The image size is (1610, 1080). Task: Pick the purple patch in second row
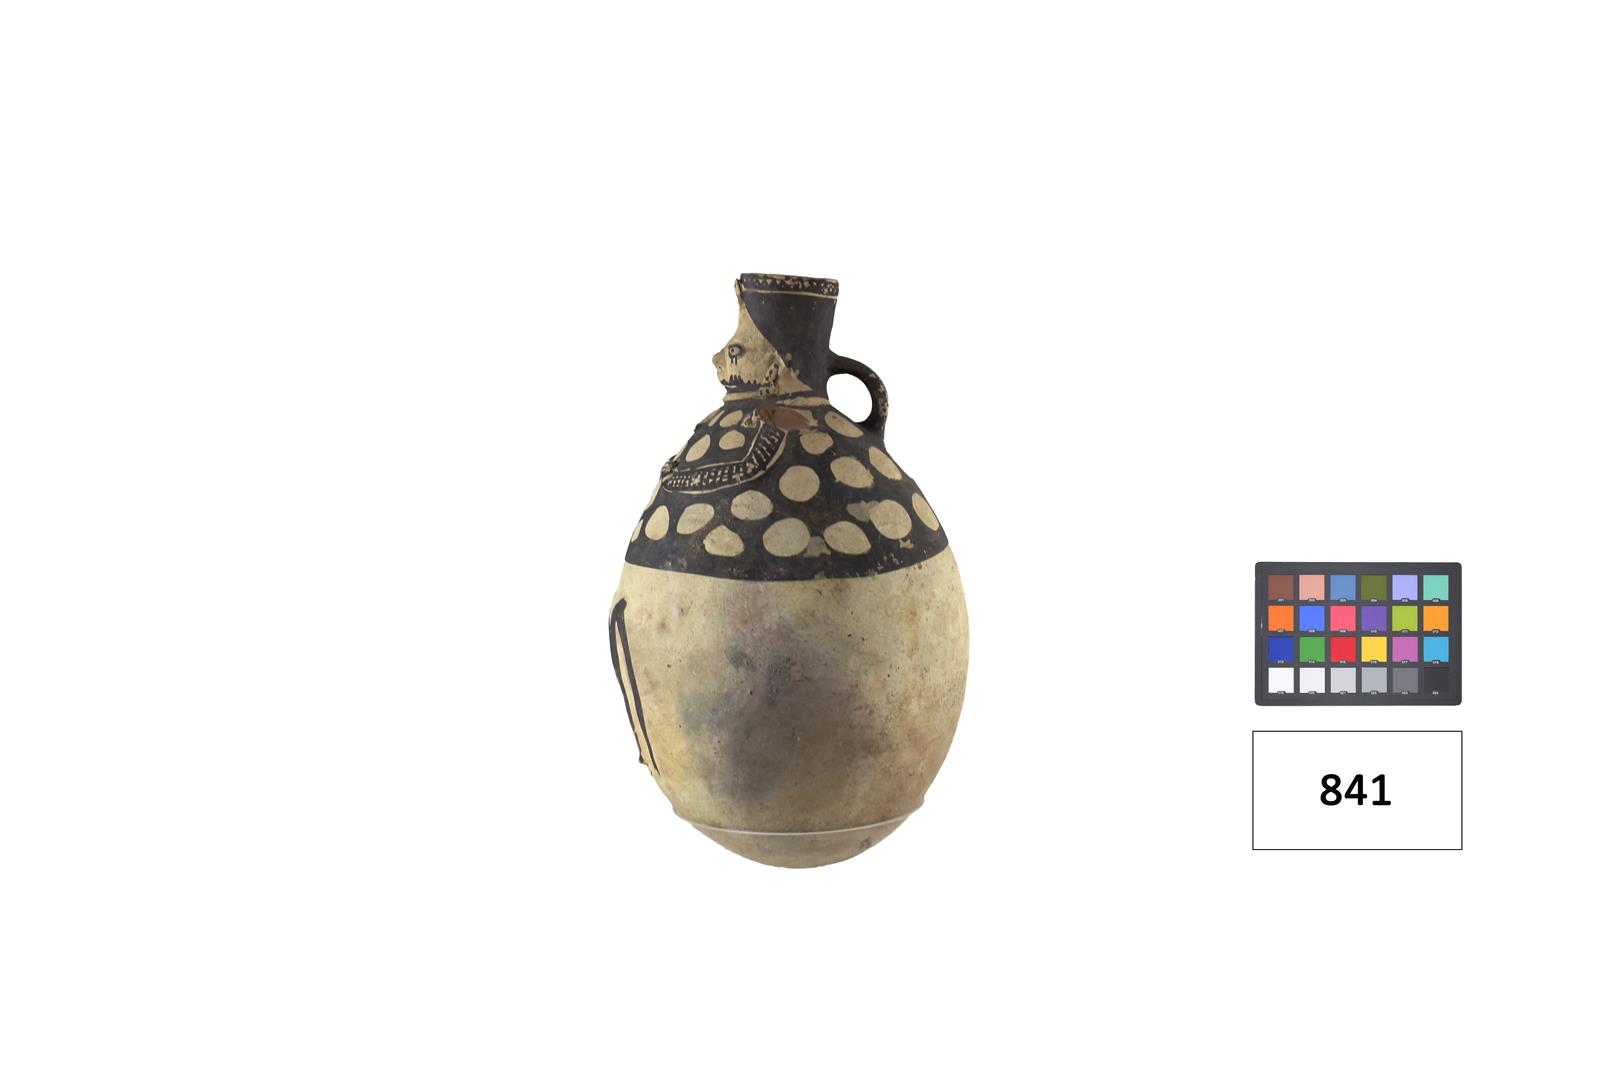click(x=1374, y=618)
